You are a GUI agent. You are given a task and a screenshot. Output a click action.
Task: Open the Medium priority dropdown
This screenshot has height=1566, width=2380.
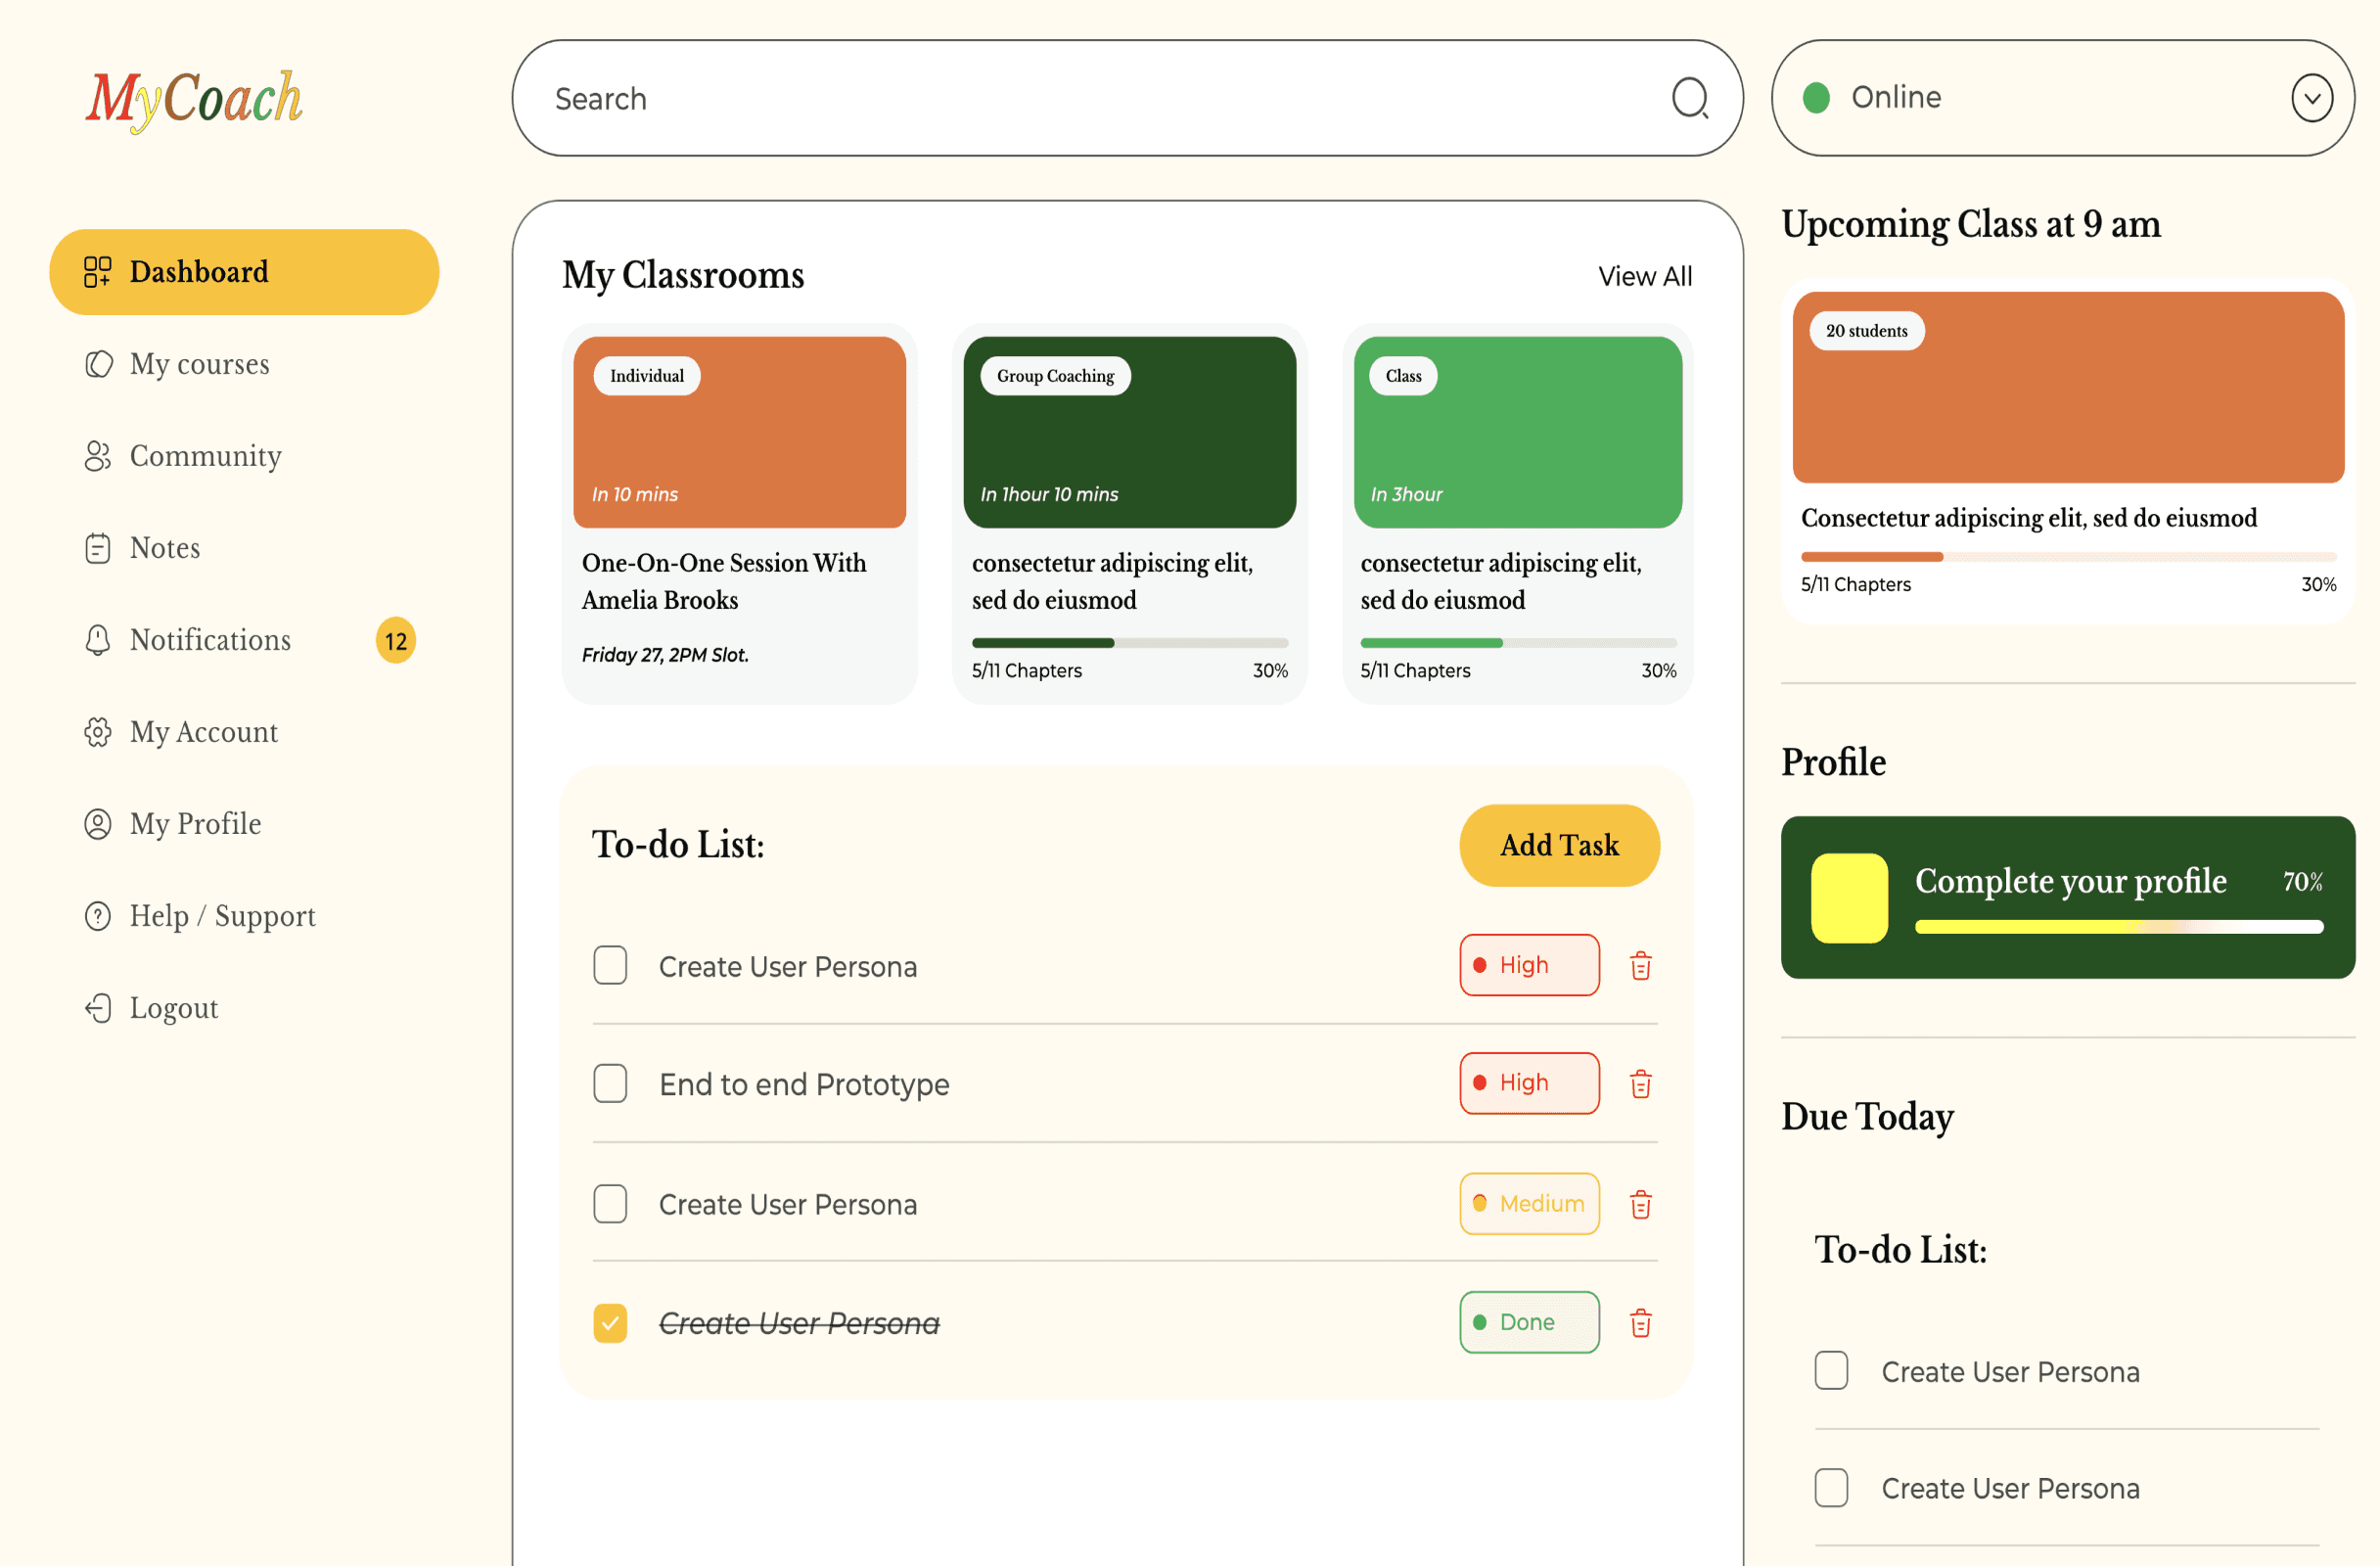coord(1529,1204)
